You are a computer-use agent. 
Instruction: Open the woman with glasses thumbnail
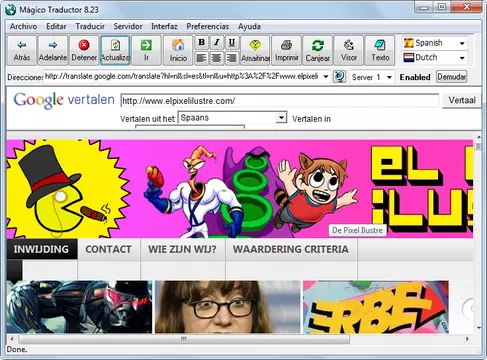tap(227, 307)
